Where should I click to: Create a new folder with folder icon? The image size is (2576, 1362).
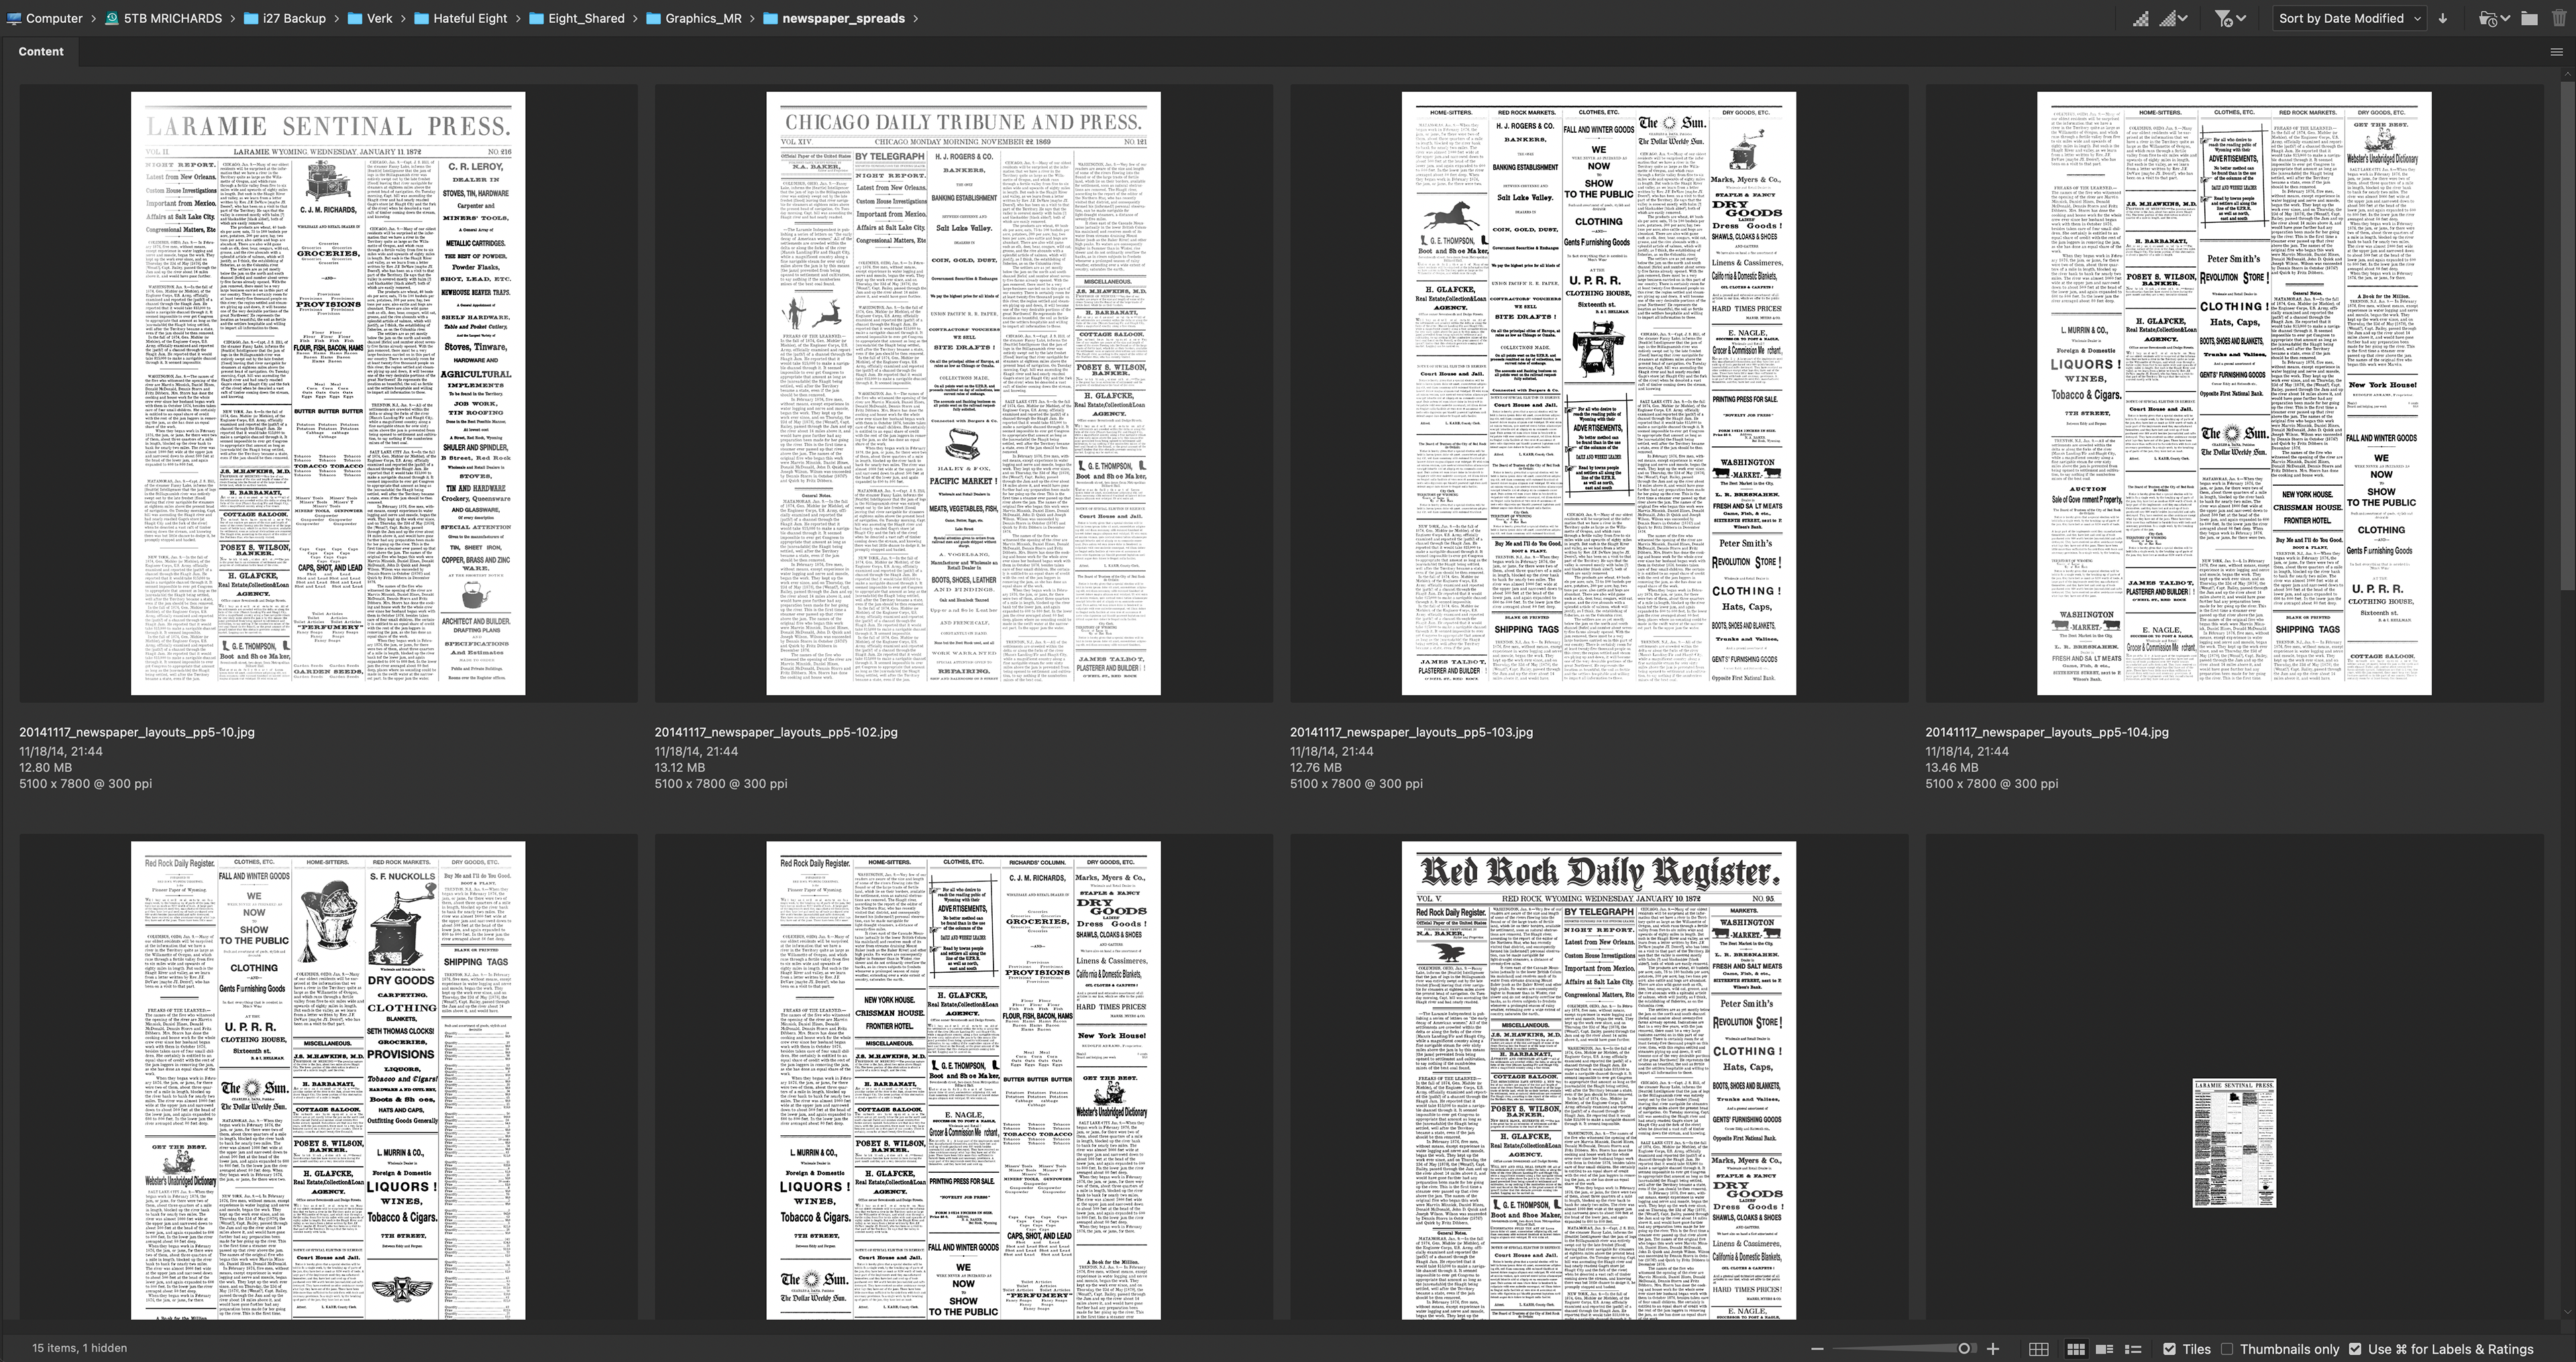(2529, 18)
